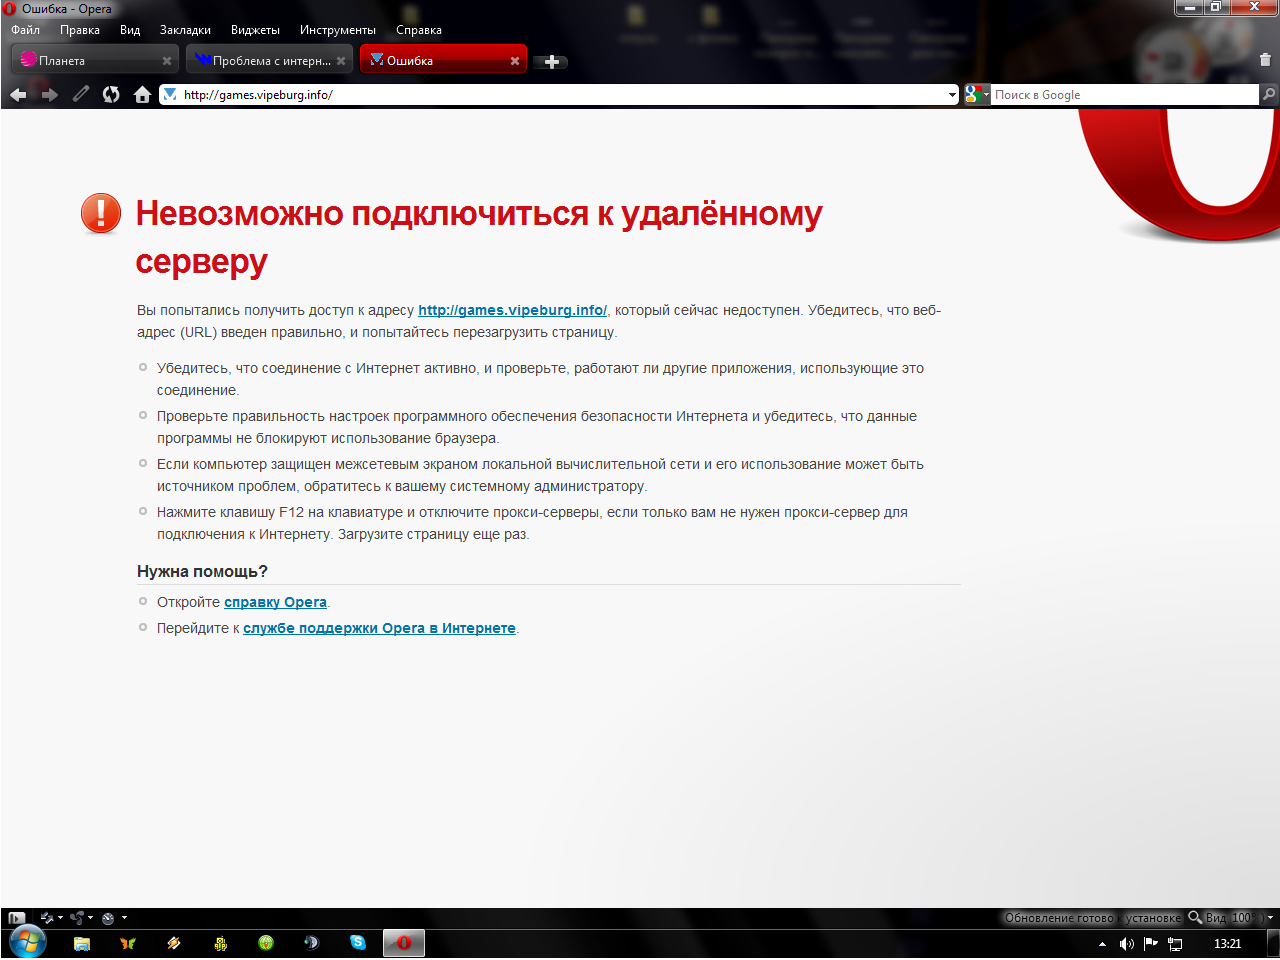
Task: Follow the http://games.vipeburg.info/ link
Action: (x=512, y=310)
